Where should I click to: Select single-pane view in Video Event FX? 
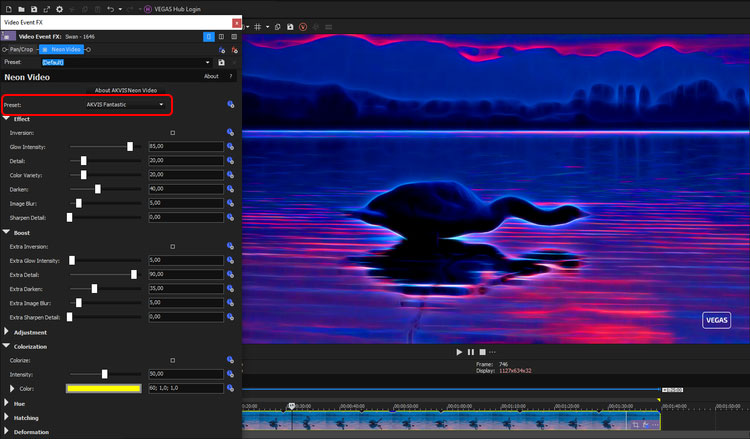[209, 36]
